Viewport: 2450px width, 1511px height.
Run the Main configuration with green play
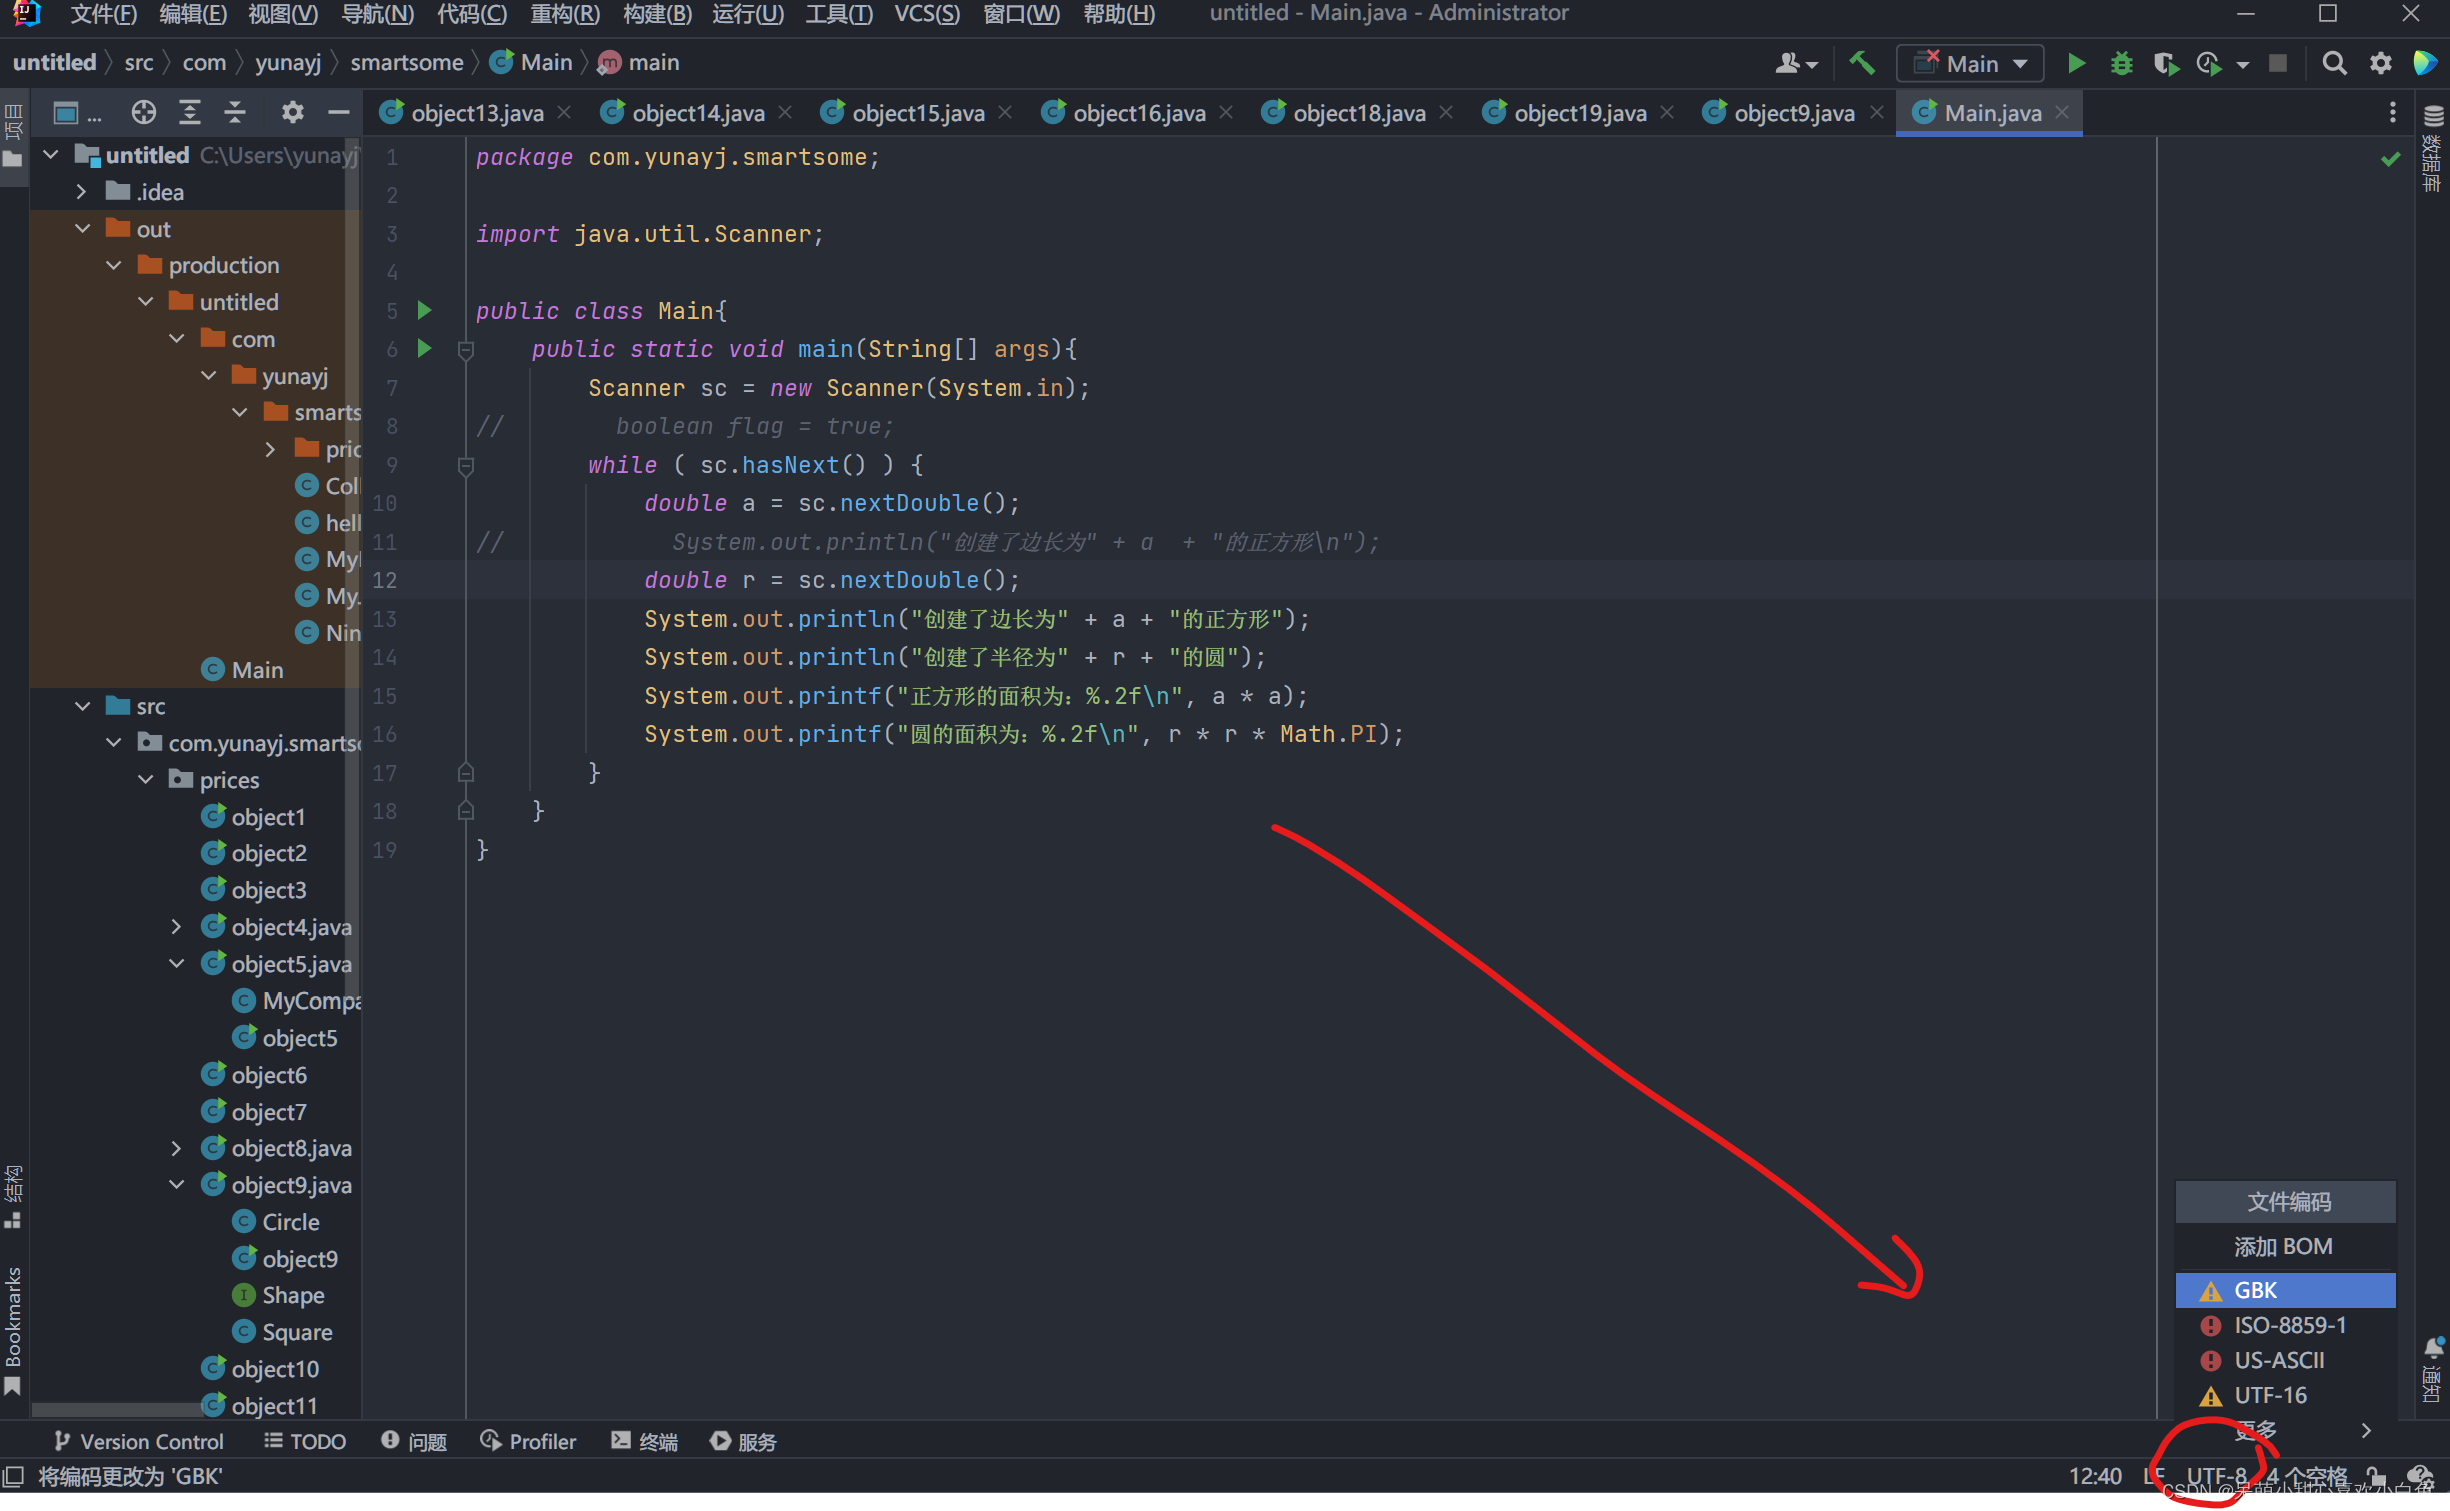(x=2076, y=64)
